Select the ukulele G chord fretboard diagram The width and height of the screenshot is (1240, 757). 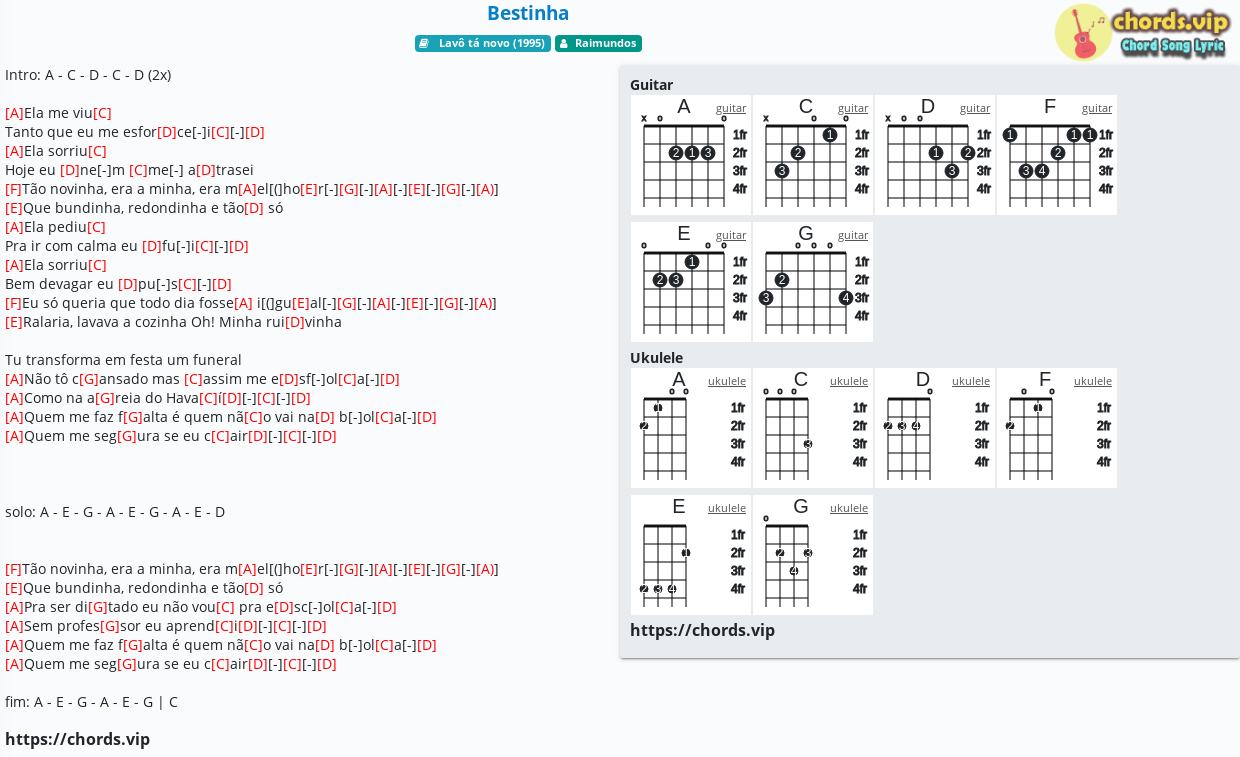point(813,555)
